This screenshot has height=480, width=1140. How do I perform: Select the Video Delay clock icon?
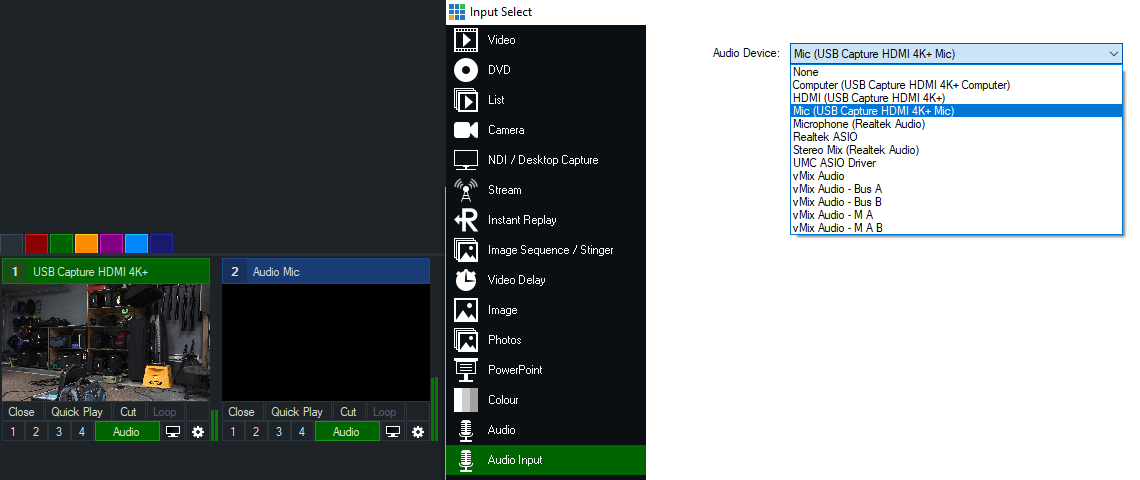[465, 280]
